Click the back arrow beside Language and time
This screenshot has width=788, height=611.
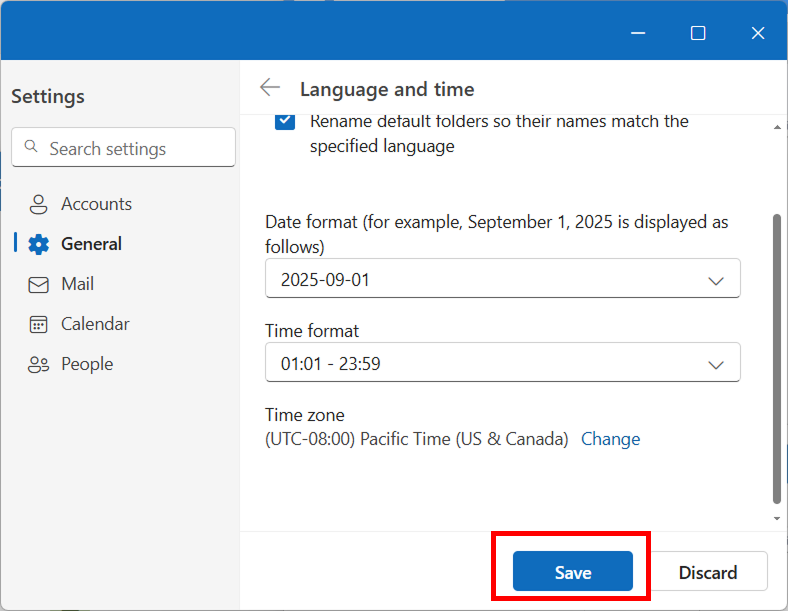[x=270, y=87]
